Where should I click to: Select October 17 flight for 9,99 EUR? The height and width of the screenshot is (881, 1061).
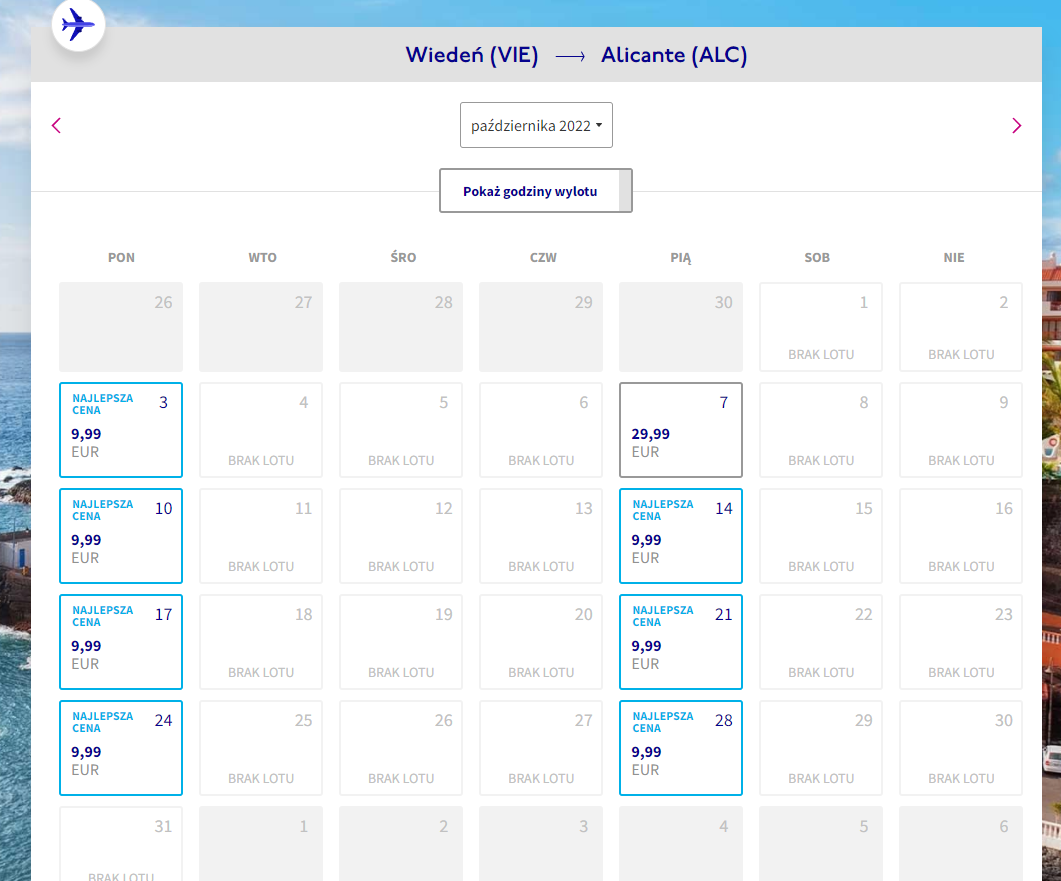tap(121, 641)
